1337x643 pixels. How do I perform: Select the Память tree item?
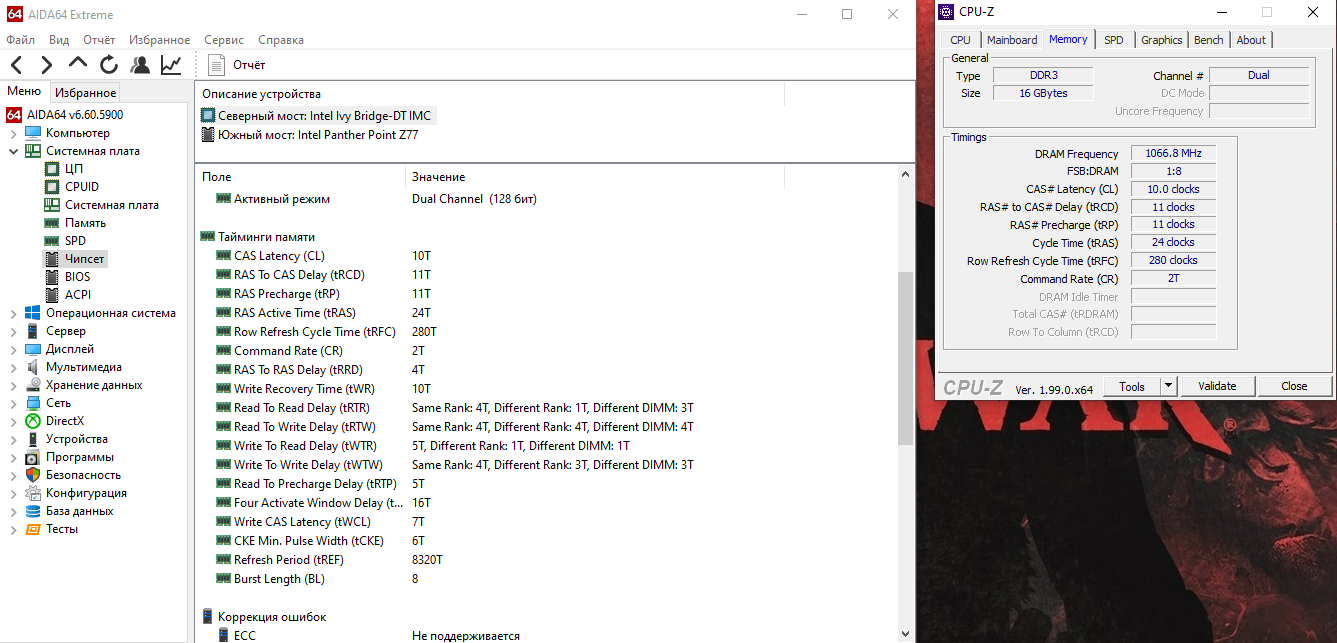coord(85,223)
